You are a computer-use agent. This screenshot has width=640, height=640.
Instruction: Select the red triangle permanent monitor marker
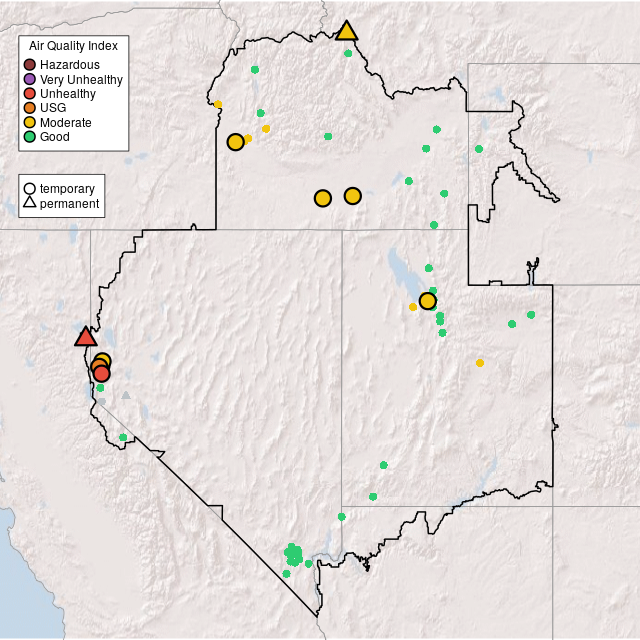[86, 337]
